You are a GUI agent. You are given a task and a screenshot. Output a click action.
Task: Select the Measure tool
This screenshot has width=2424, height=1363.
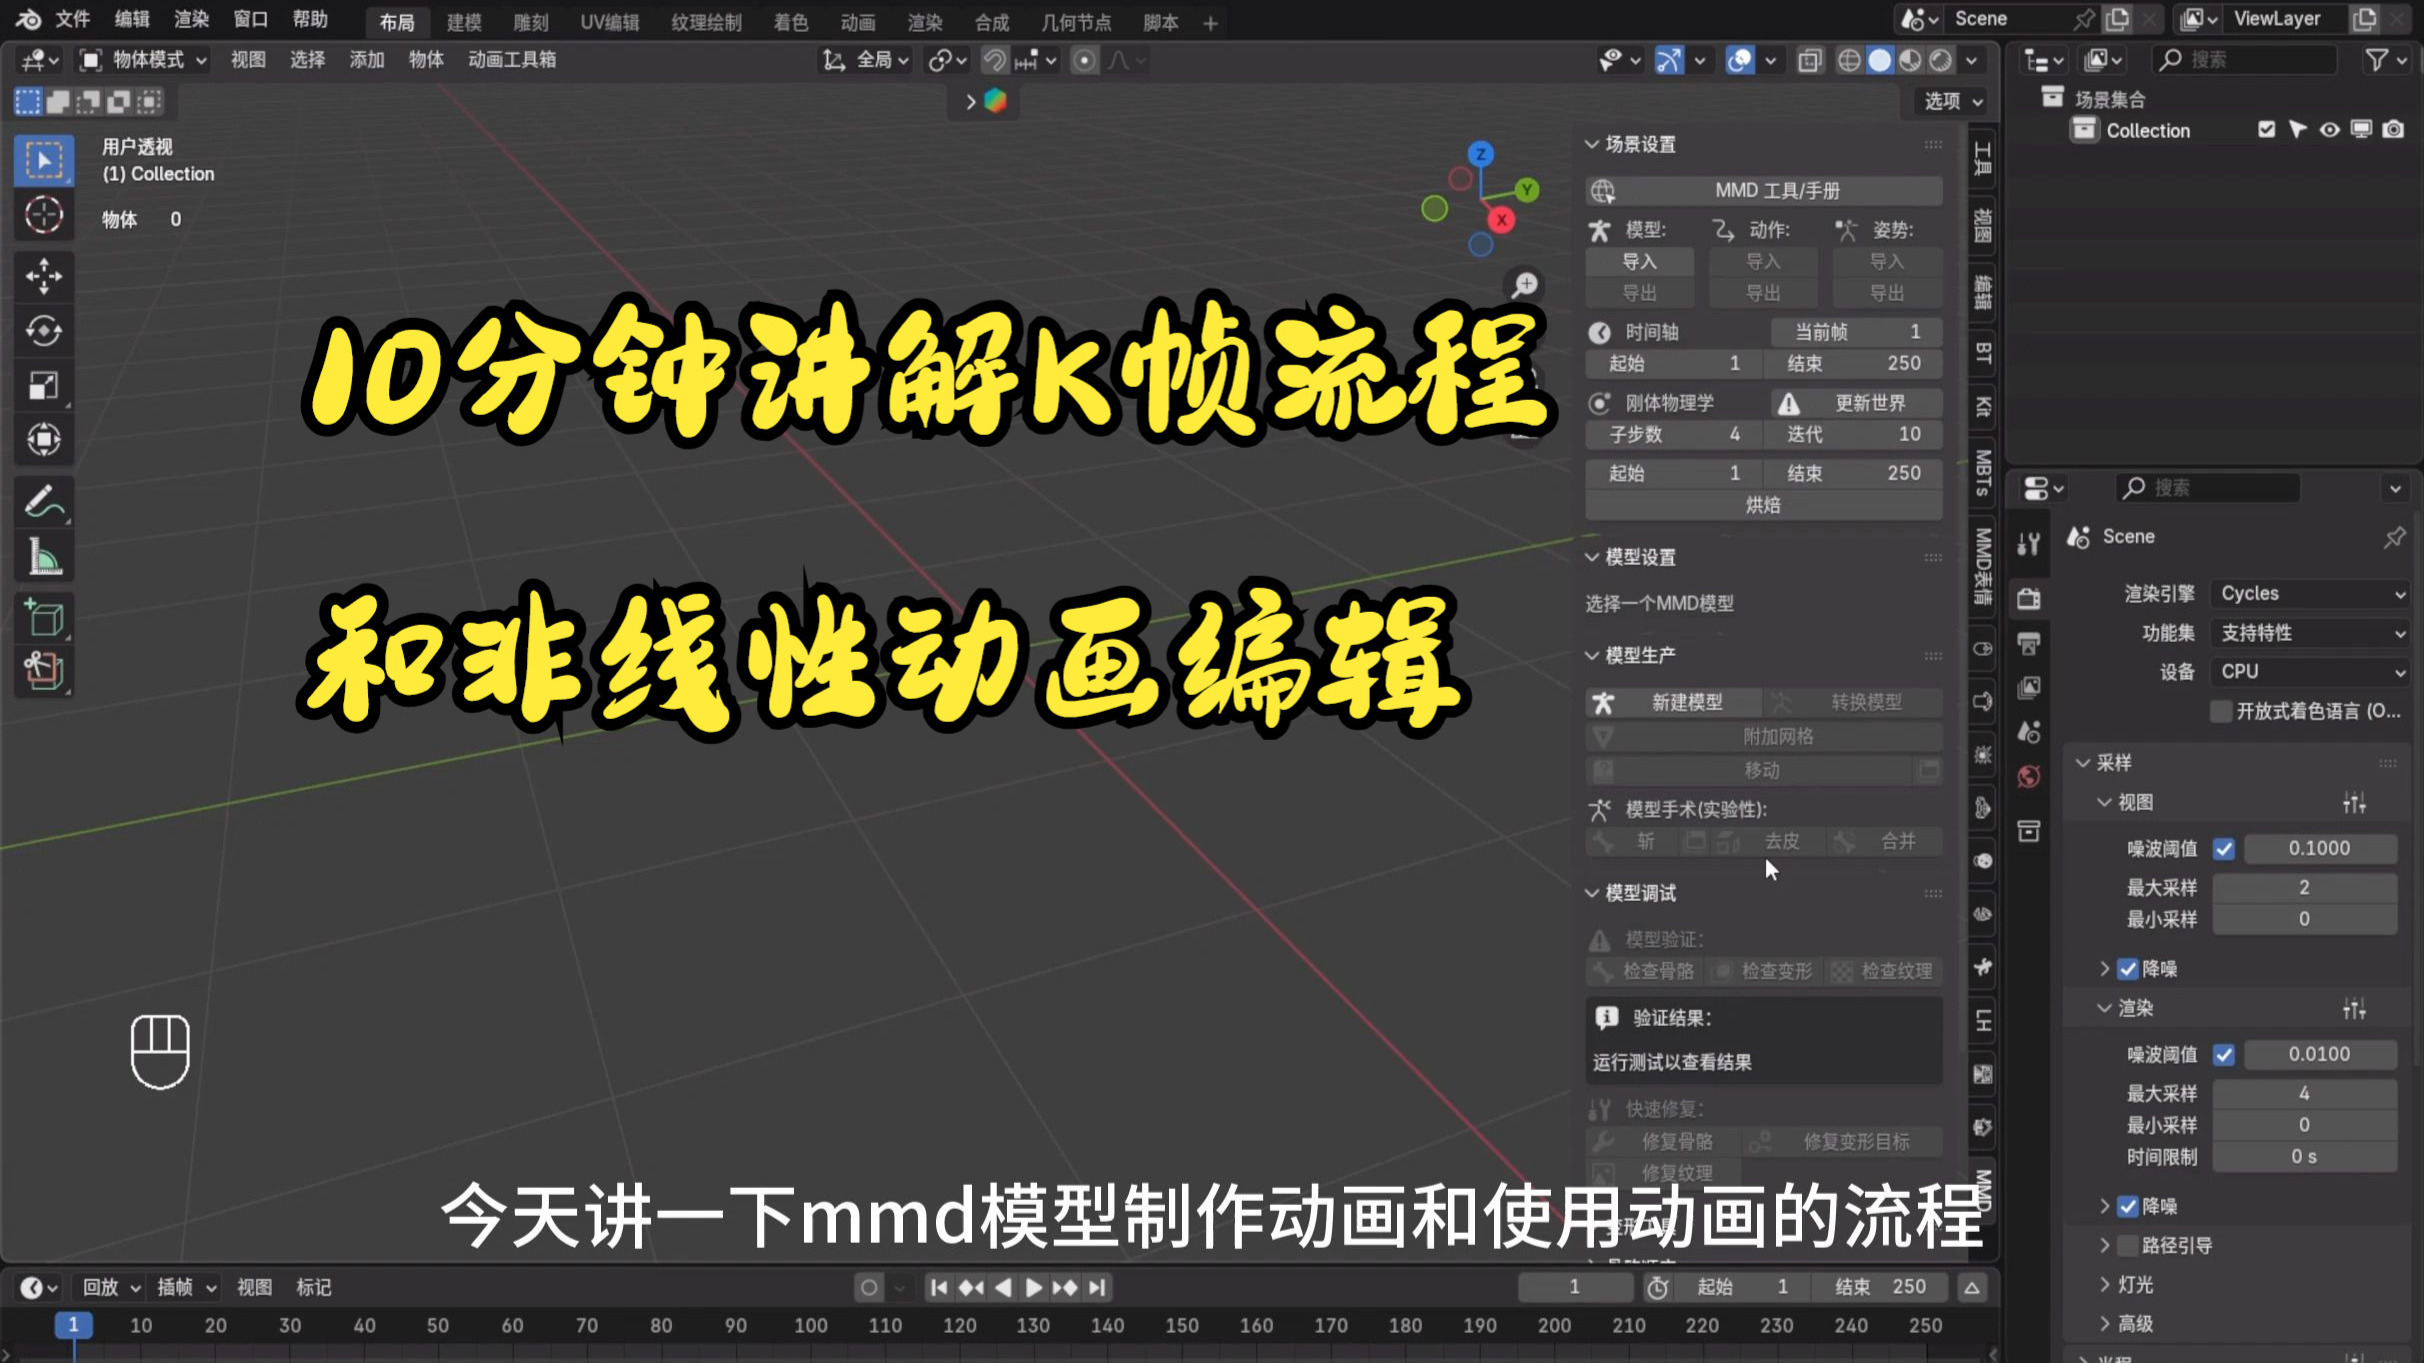(44, 556)
